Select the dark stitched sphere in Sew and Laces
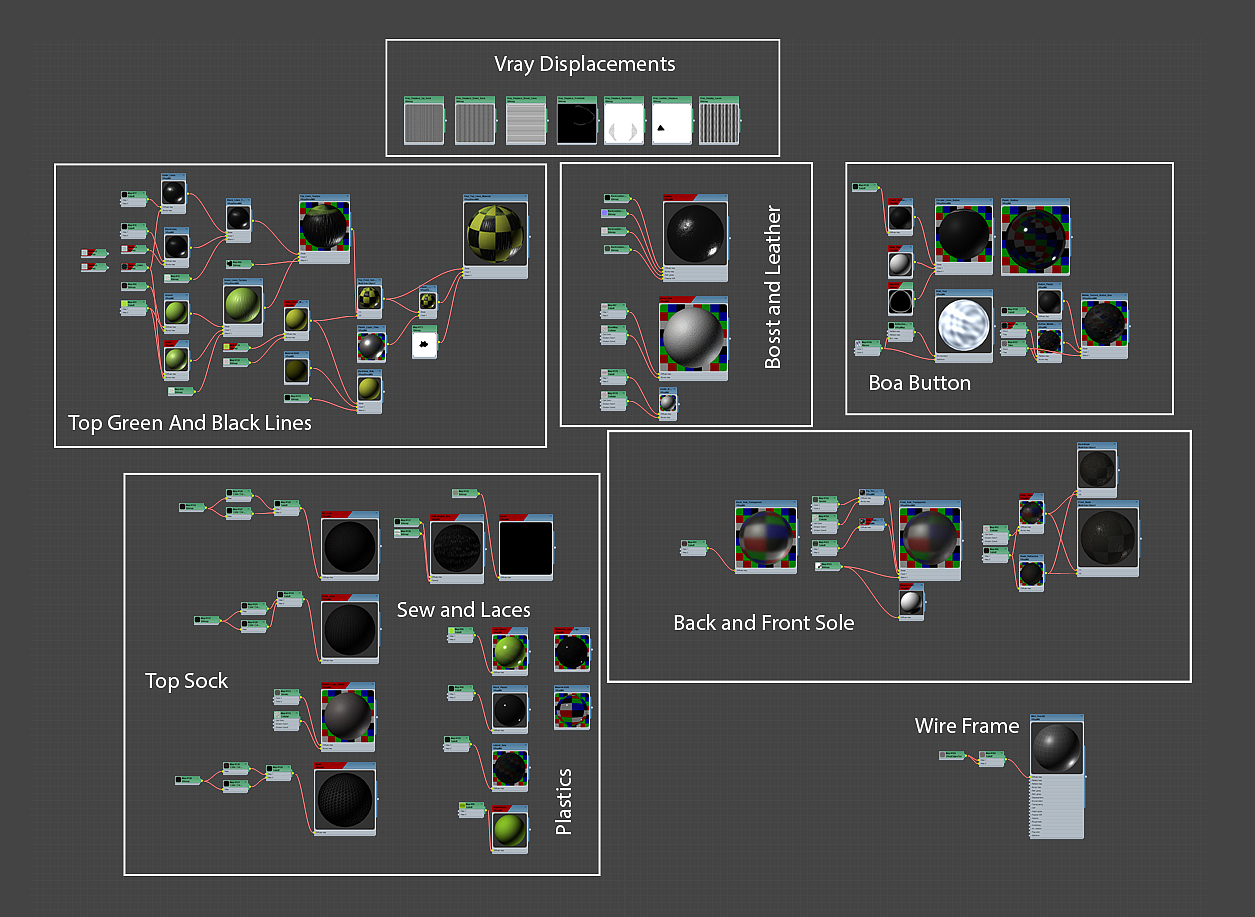 coord(457,547)
